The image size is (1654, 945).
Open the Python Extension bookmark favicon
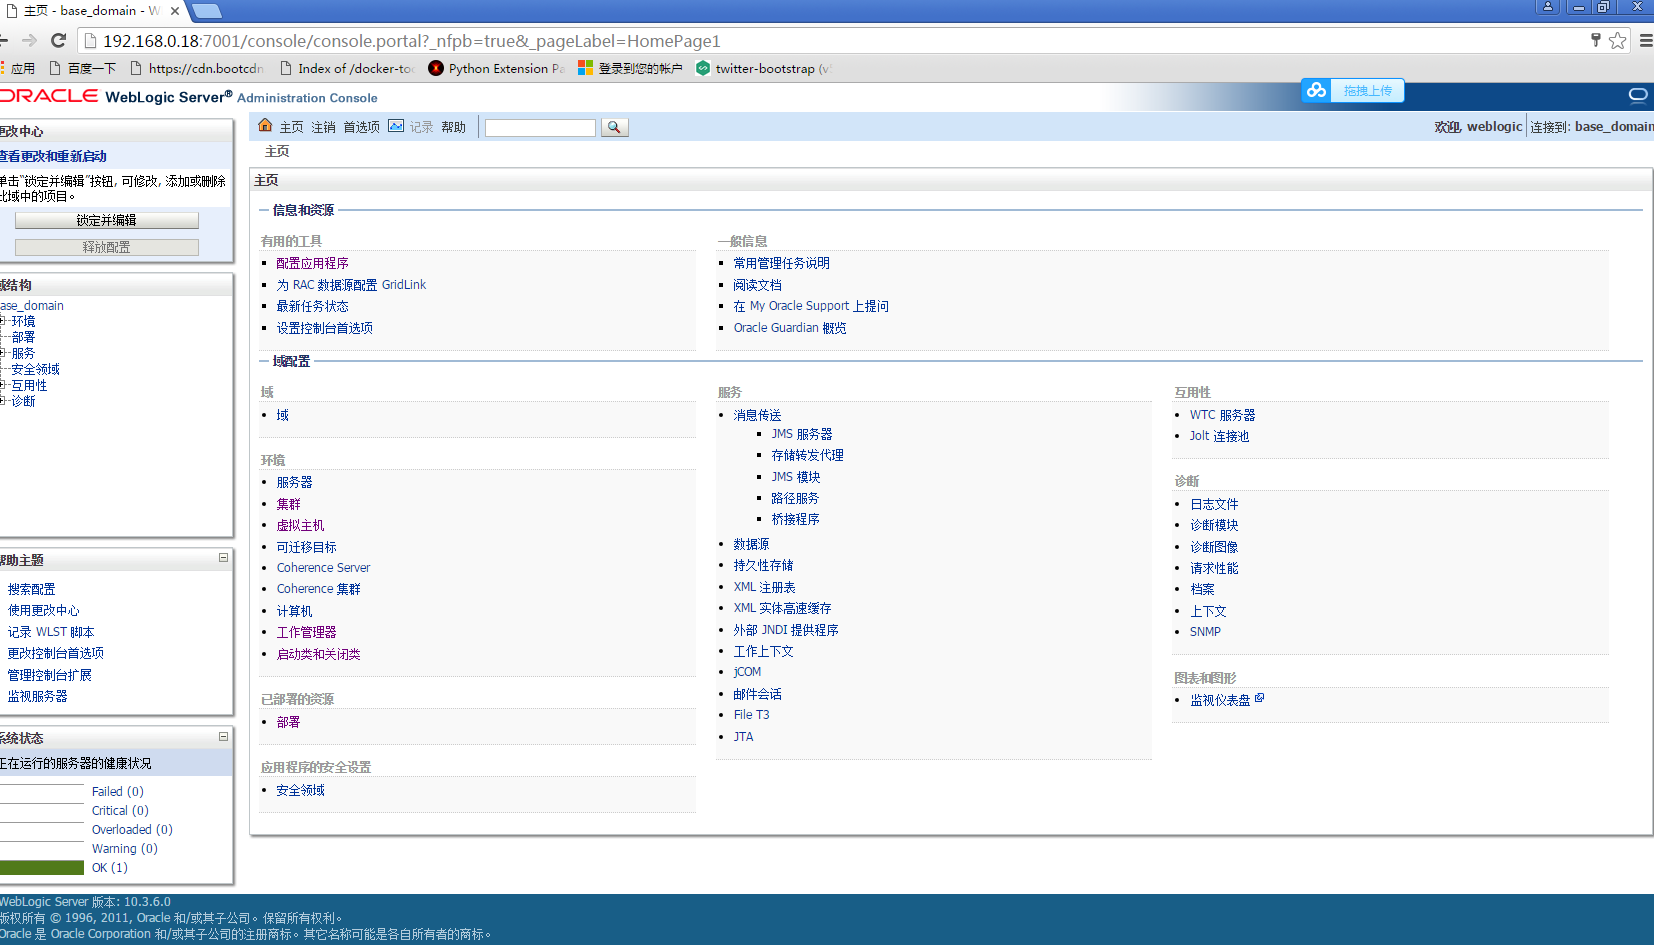click(x=435, y=68)
